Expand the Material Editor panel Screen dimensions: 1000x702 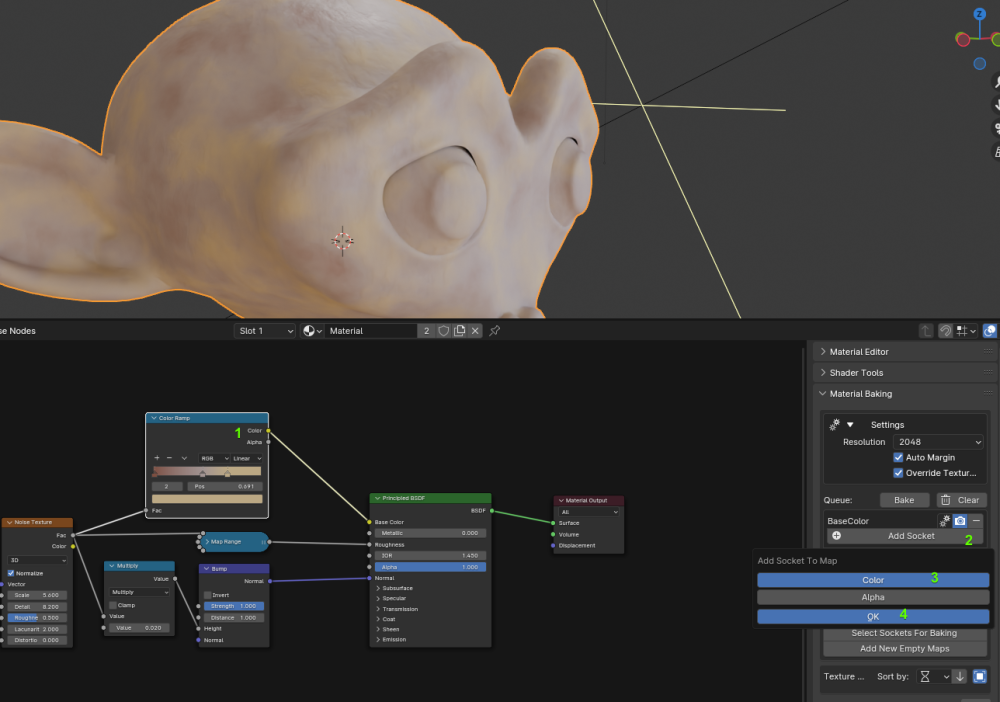coord(859,352)
